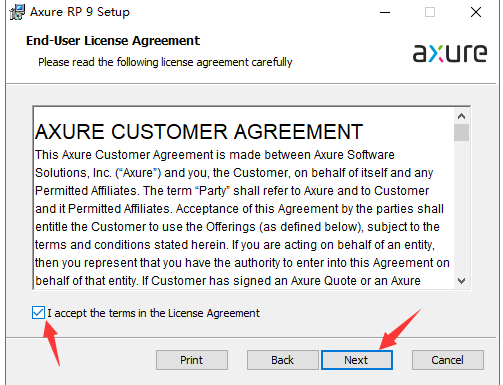This screenshot has height=385, width=503.
Task: Click the End-User License Agreement header
Action: [113, 41]
